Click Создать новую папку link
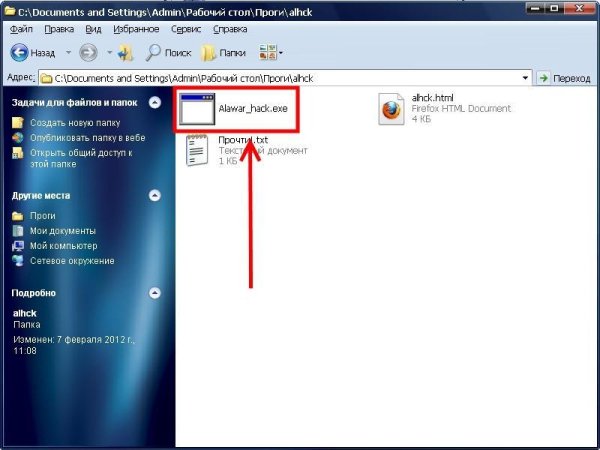 [75, 123]
